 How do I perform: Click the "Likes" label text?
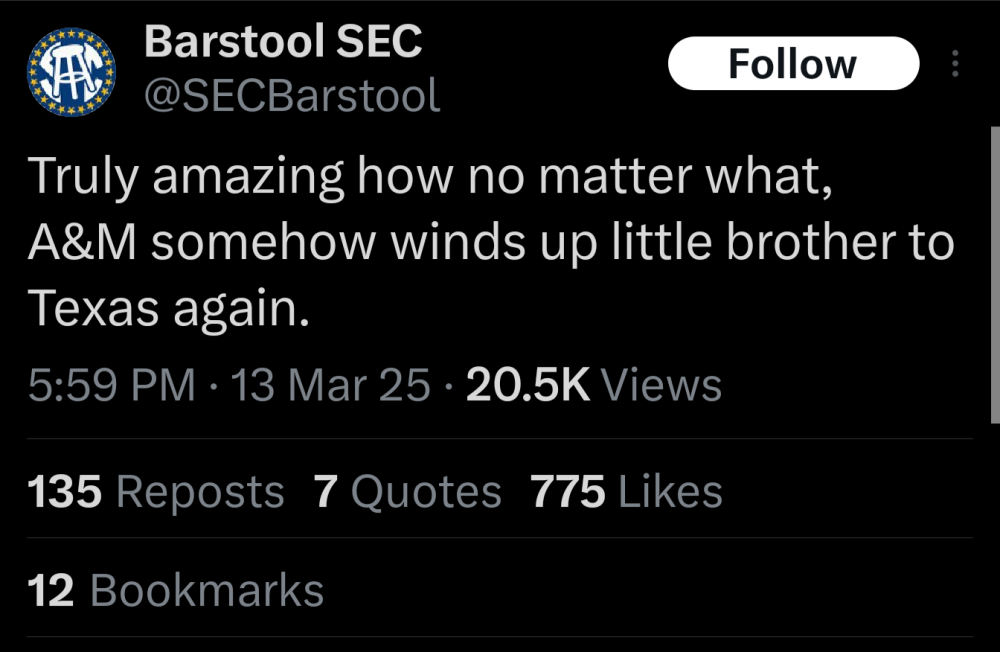[x=671, y=491]
